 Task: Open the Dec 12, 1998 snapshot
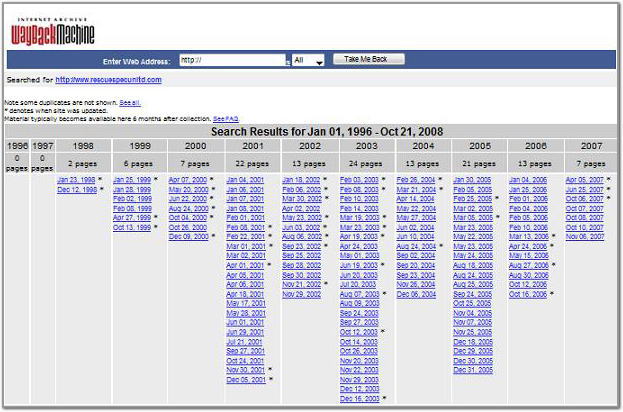pyautogui.click(x=75, y=189)
